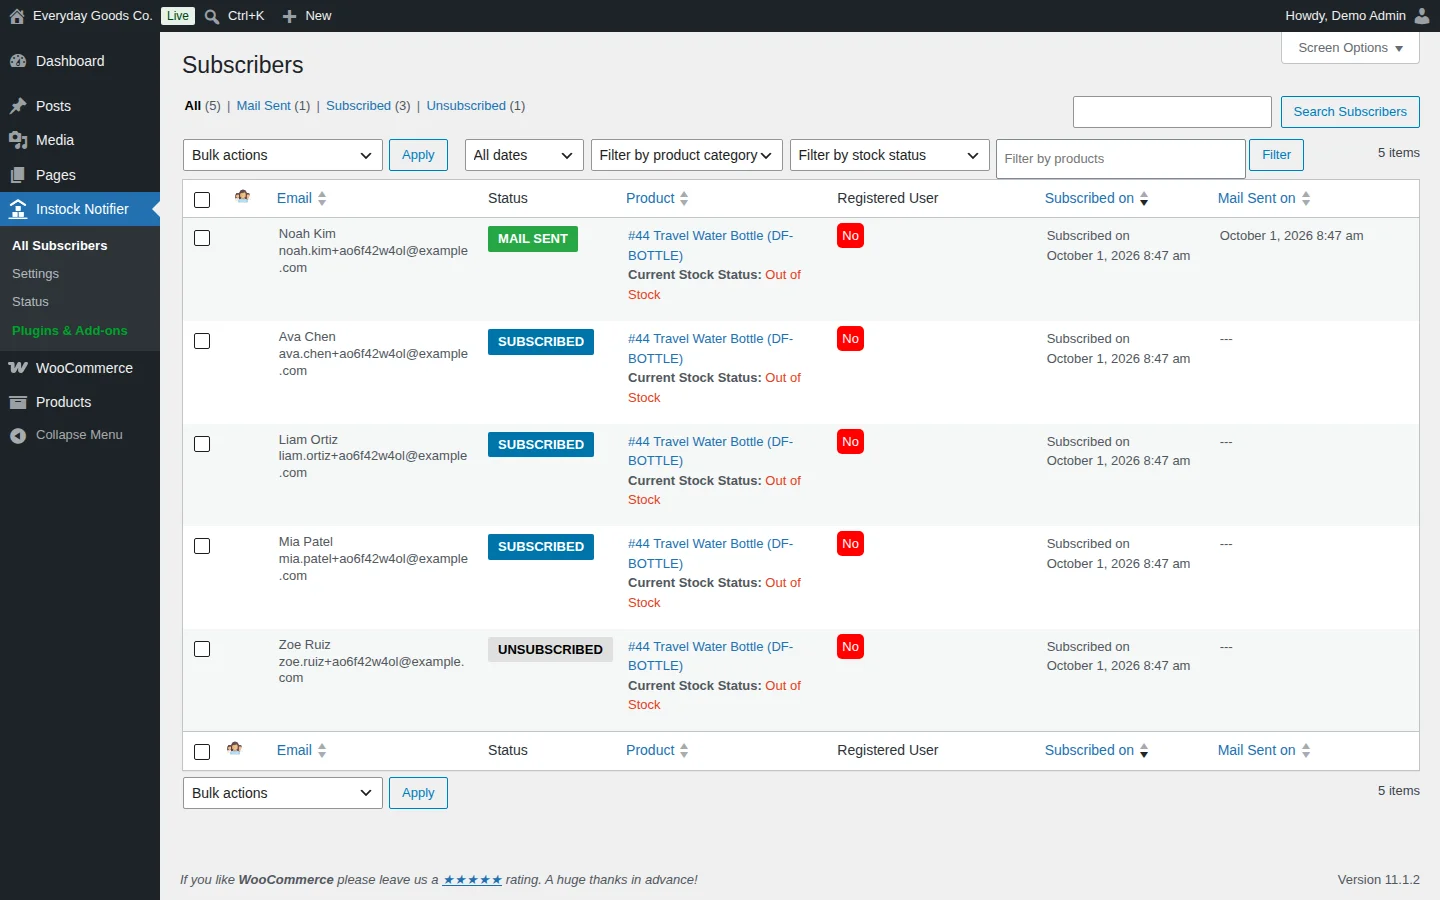The height and width of the screenshot is (900, 1440).
Task: Toggle the select-all checkbox in table header
Action: (202, 199)
